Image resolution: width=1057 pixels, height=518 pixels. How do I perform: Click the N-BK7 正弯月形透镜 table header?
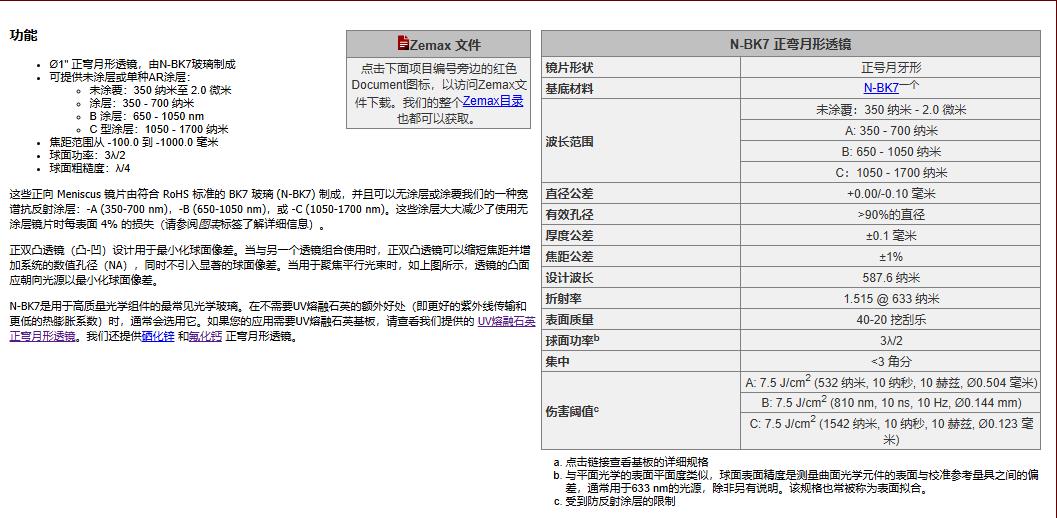coord(791,44)
